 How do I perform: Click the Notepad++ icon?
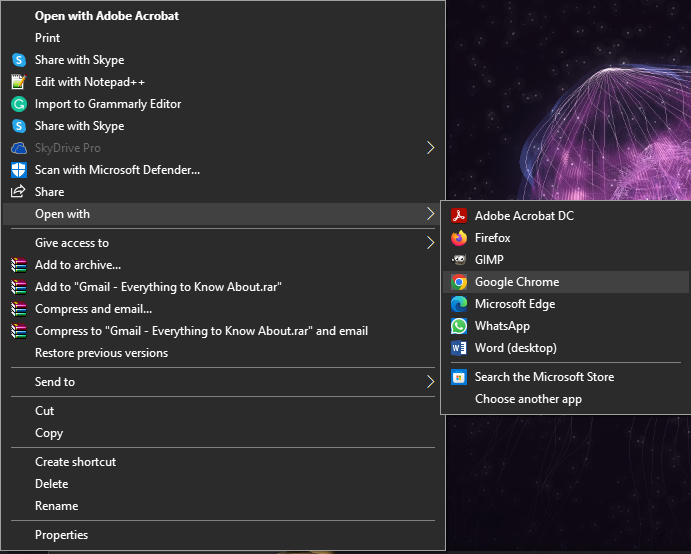click(19, 82)
